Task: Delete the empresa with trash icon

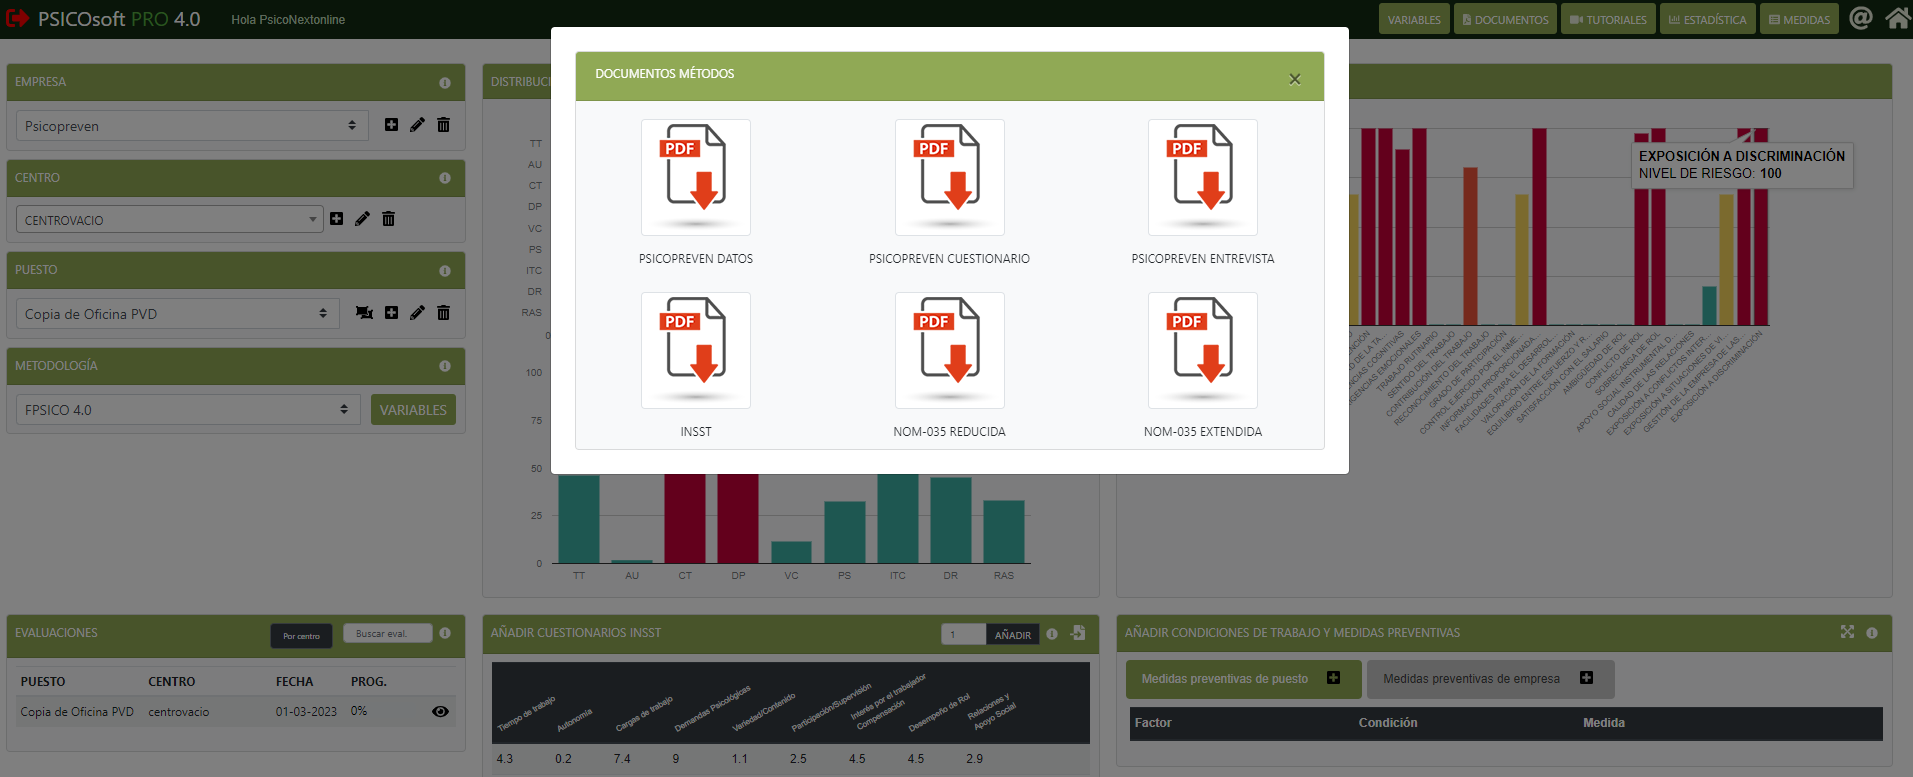Action: pyautogui.click(x=443, y=125)
